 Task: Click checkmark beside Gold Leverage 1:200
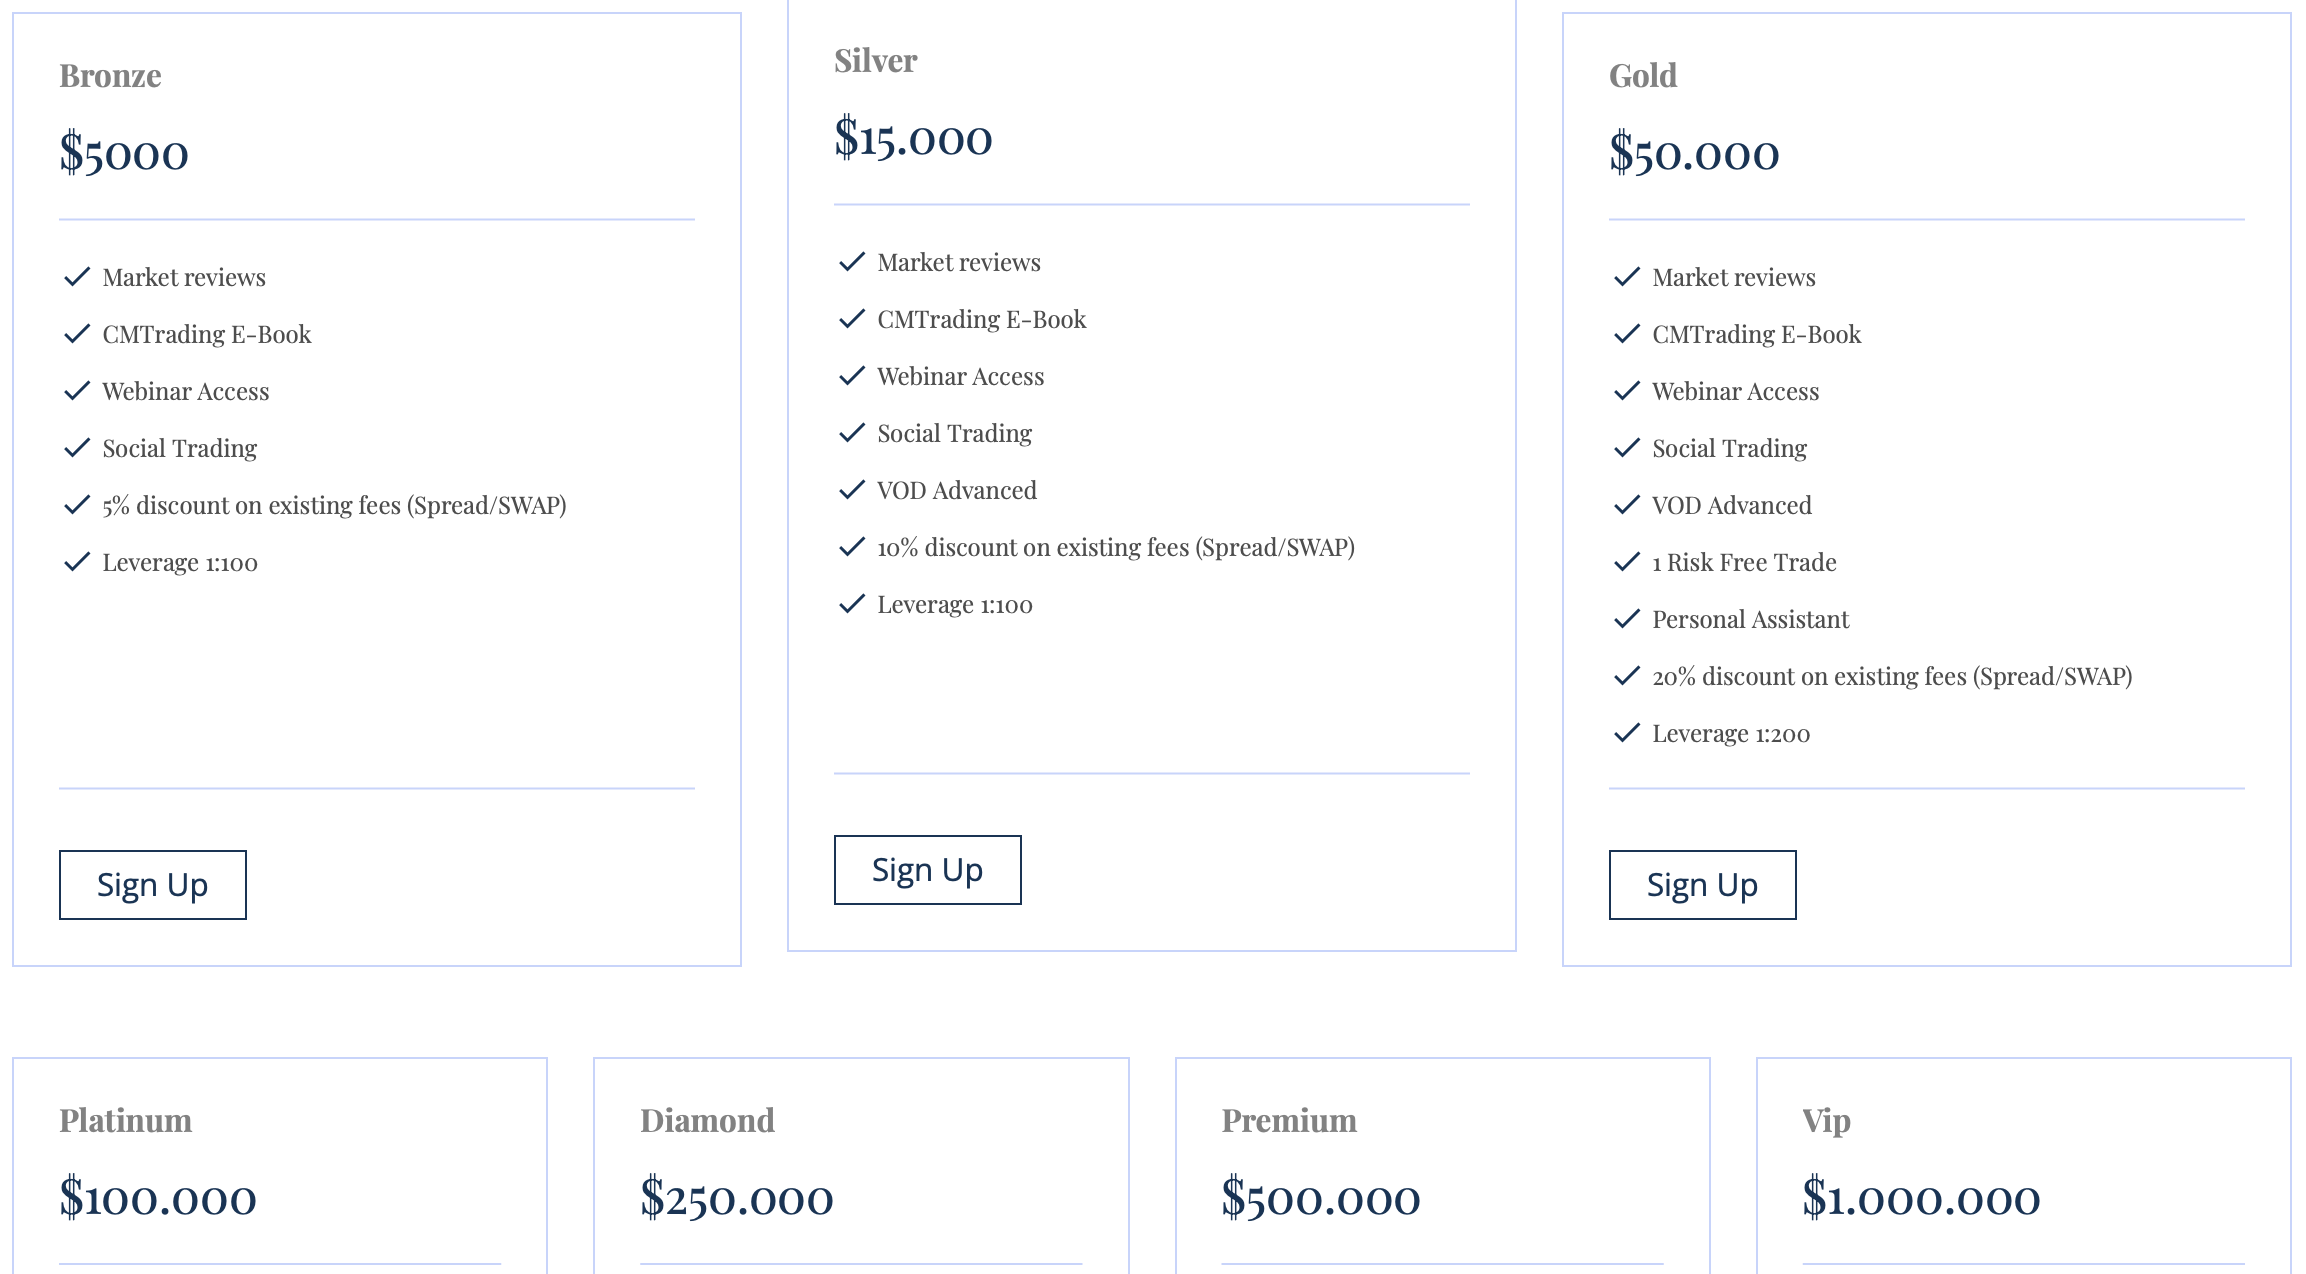[1627, 733]
